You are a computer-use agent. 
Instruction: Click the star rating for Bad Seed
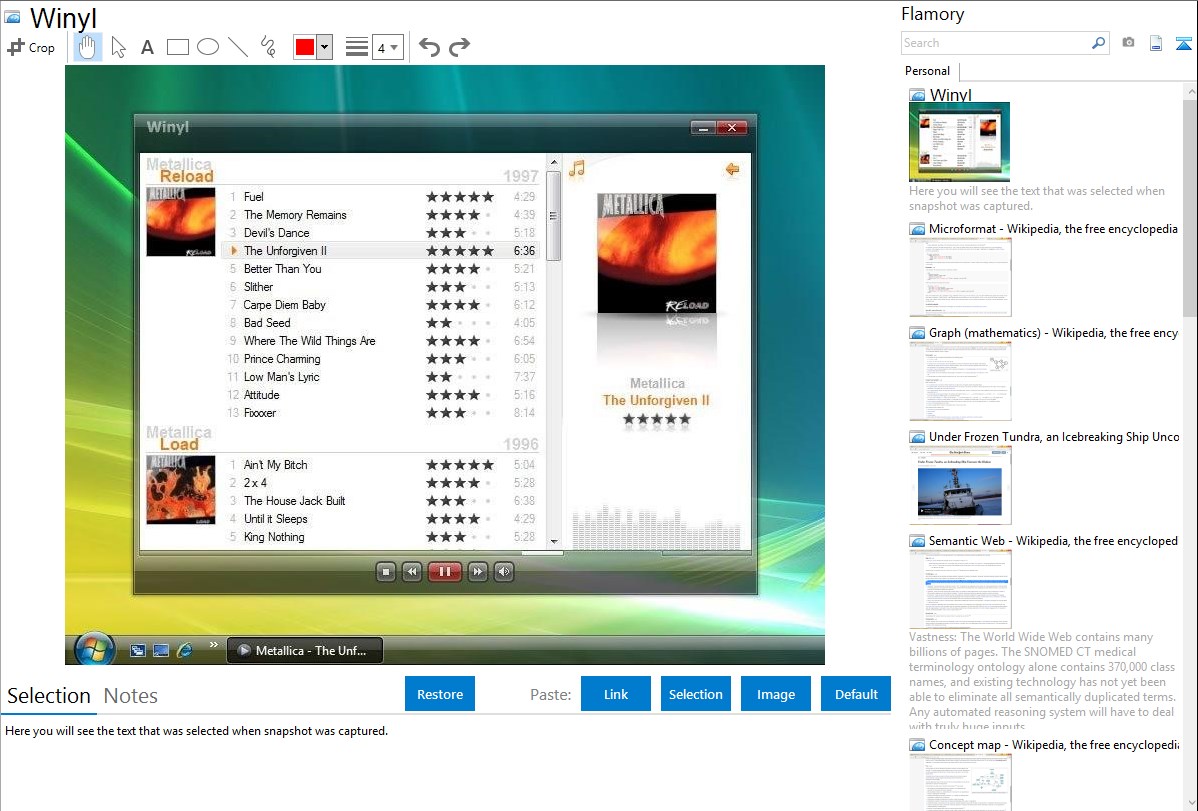460,323
